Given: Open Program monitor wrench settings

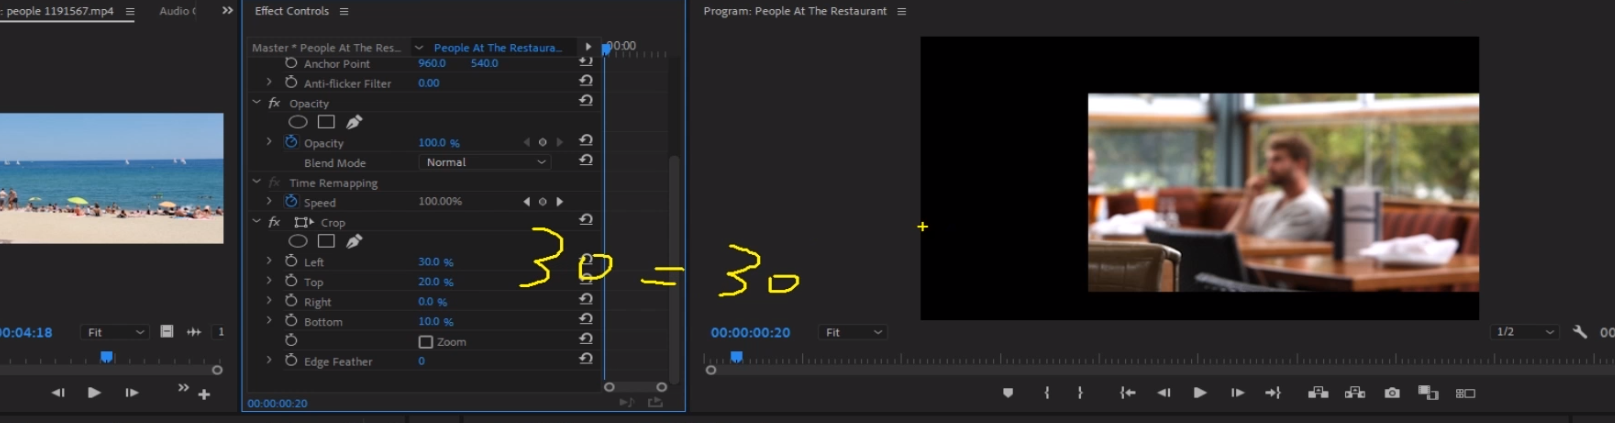Looking at the screenshot, I should click(1580, 332).
